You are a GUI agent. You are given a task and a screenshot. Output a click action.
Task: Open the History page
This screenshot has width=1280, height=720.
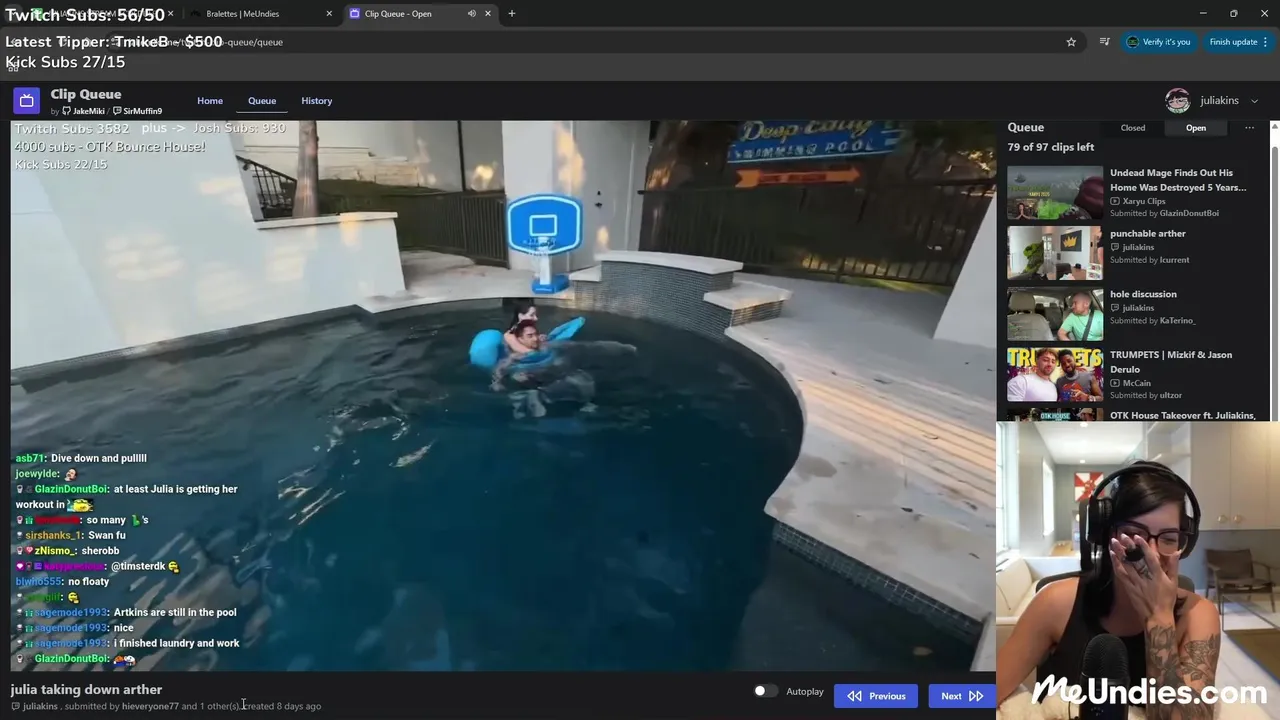click(x=316, y=101)
